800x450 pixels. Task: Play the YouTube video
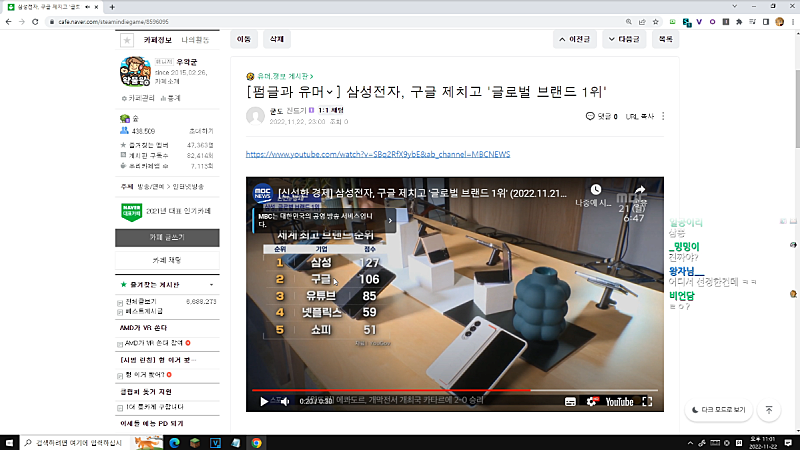click(x=263, y=402)
